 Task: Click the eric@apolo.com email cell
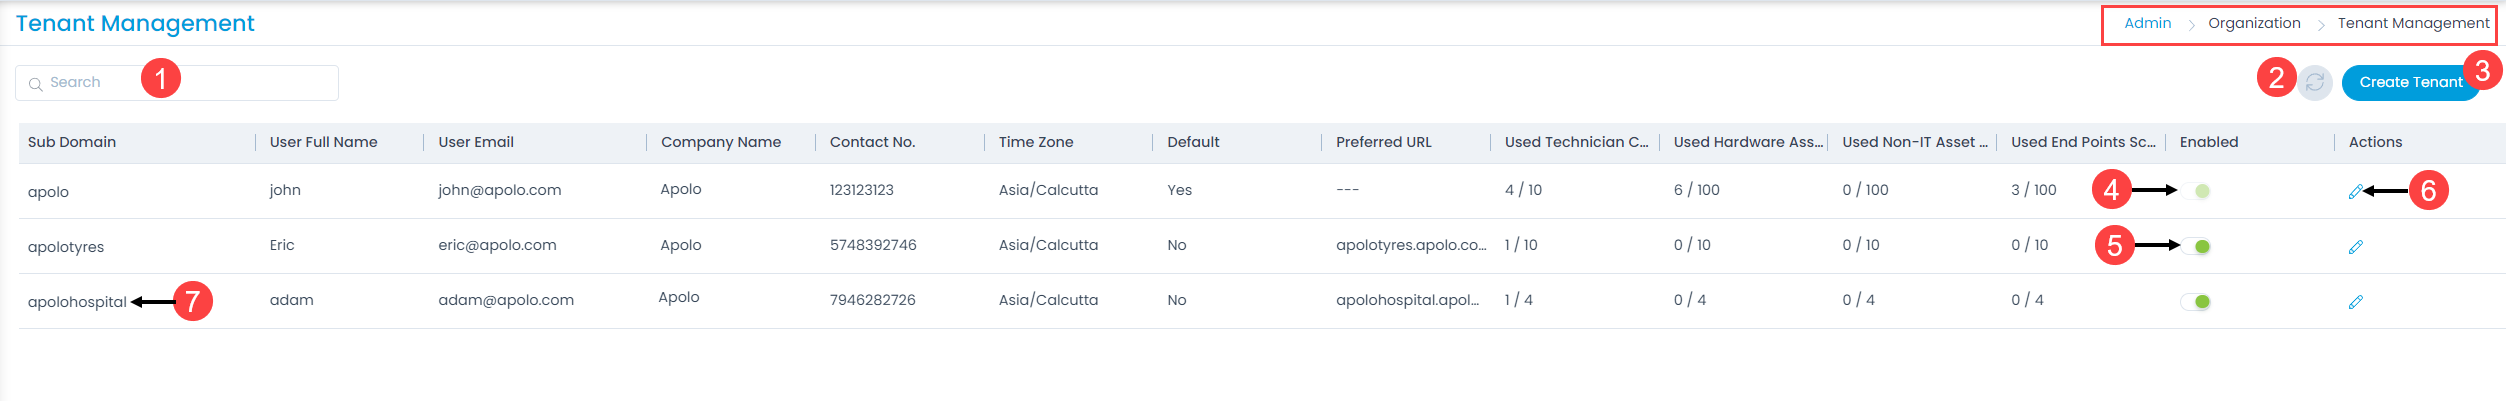pyautogui.click(x=497, y=245)
